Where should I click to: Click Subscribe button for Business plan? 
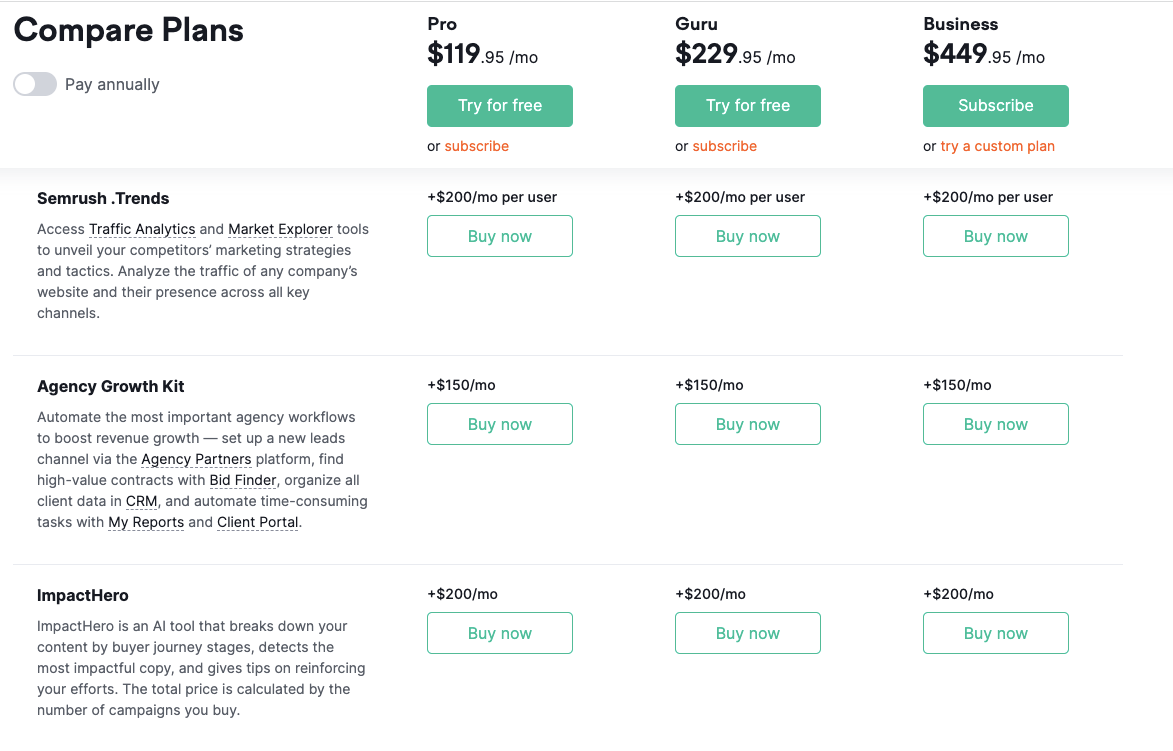click(x=996, y=105)
